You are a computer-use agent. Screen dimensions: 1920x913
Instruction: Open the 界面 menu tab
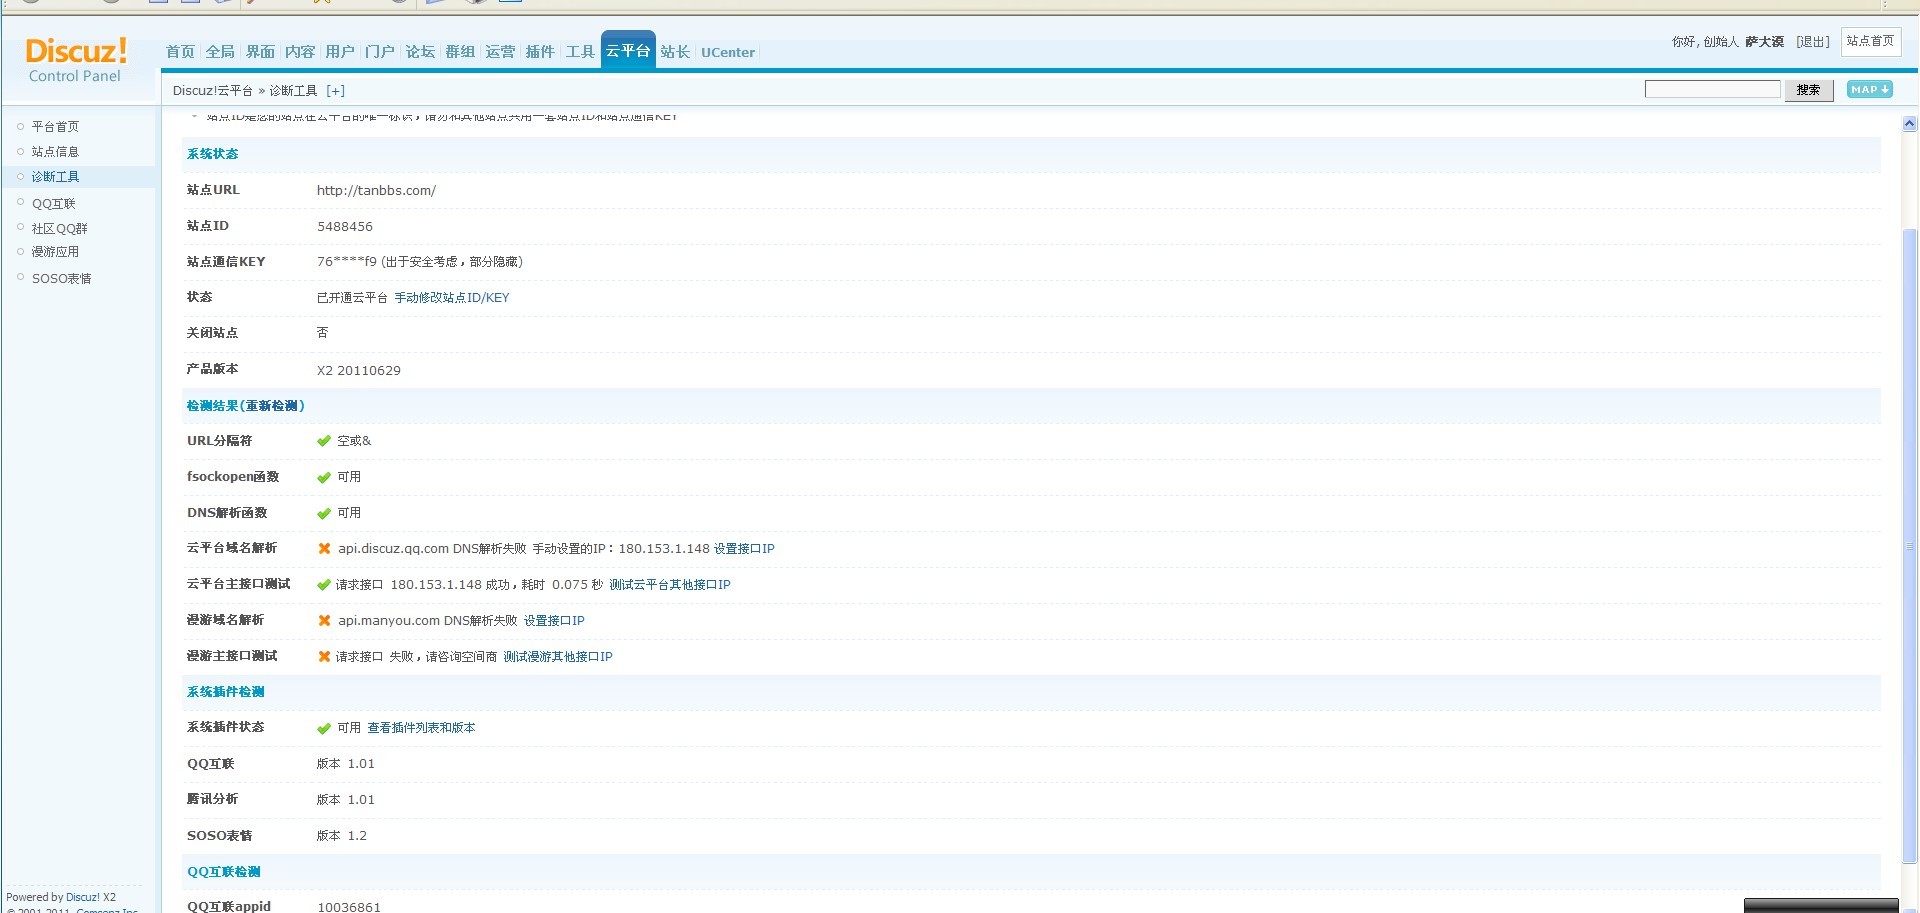click(260, 52)
